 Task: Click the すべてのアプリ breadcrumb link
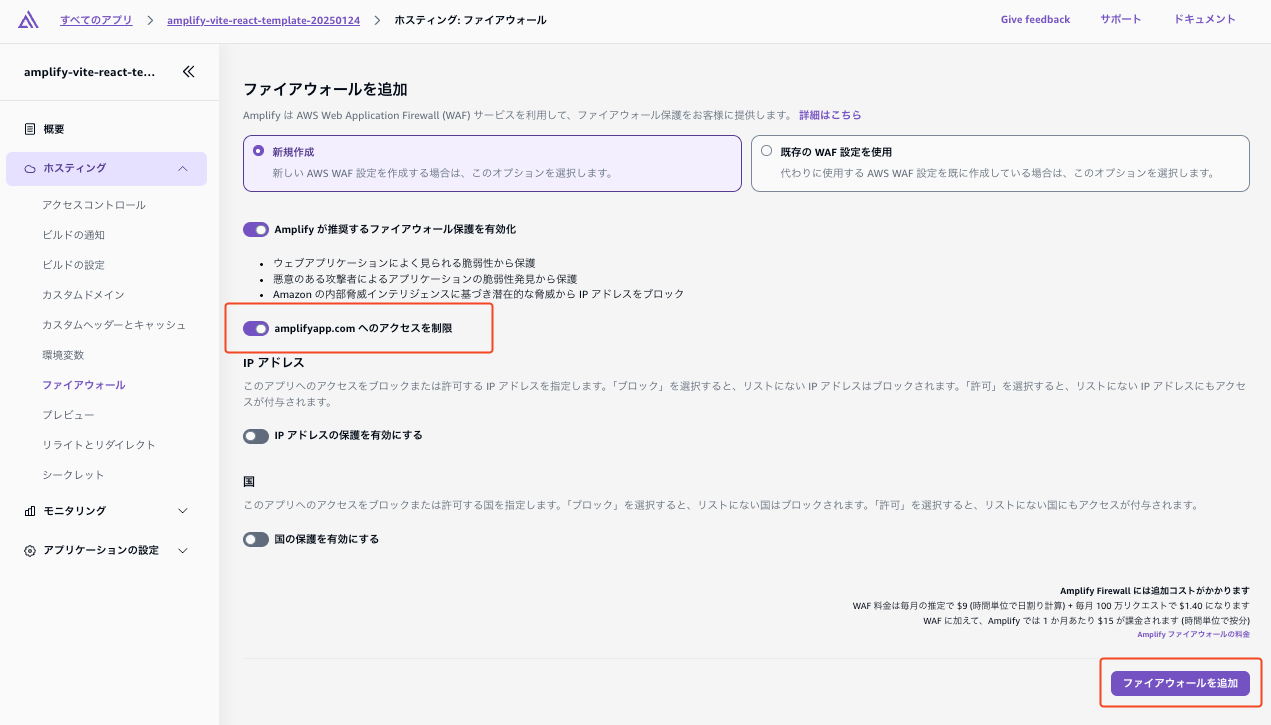click(x=95, y=20)
